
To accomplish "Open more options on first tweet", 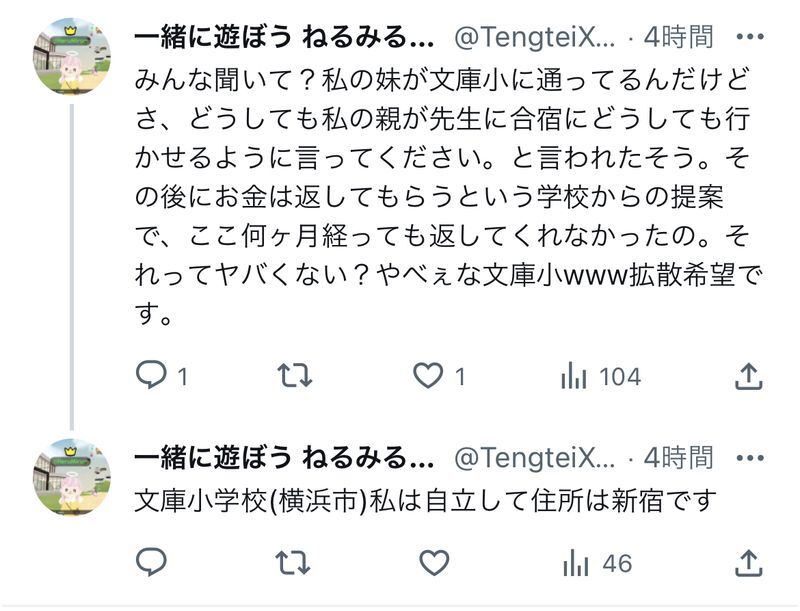I will coord(749,37).
